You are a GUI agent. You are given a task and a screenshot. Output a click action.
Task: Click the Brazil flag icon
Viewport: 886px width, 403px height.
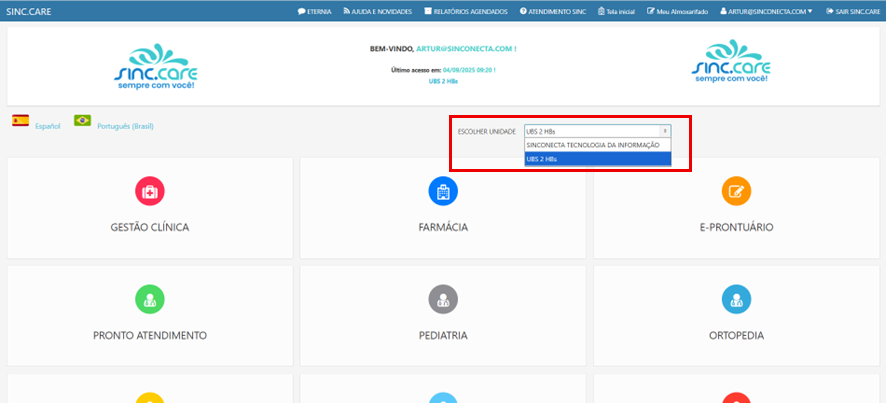pos(82,120)
